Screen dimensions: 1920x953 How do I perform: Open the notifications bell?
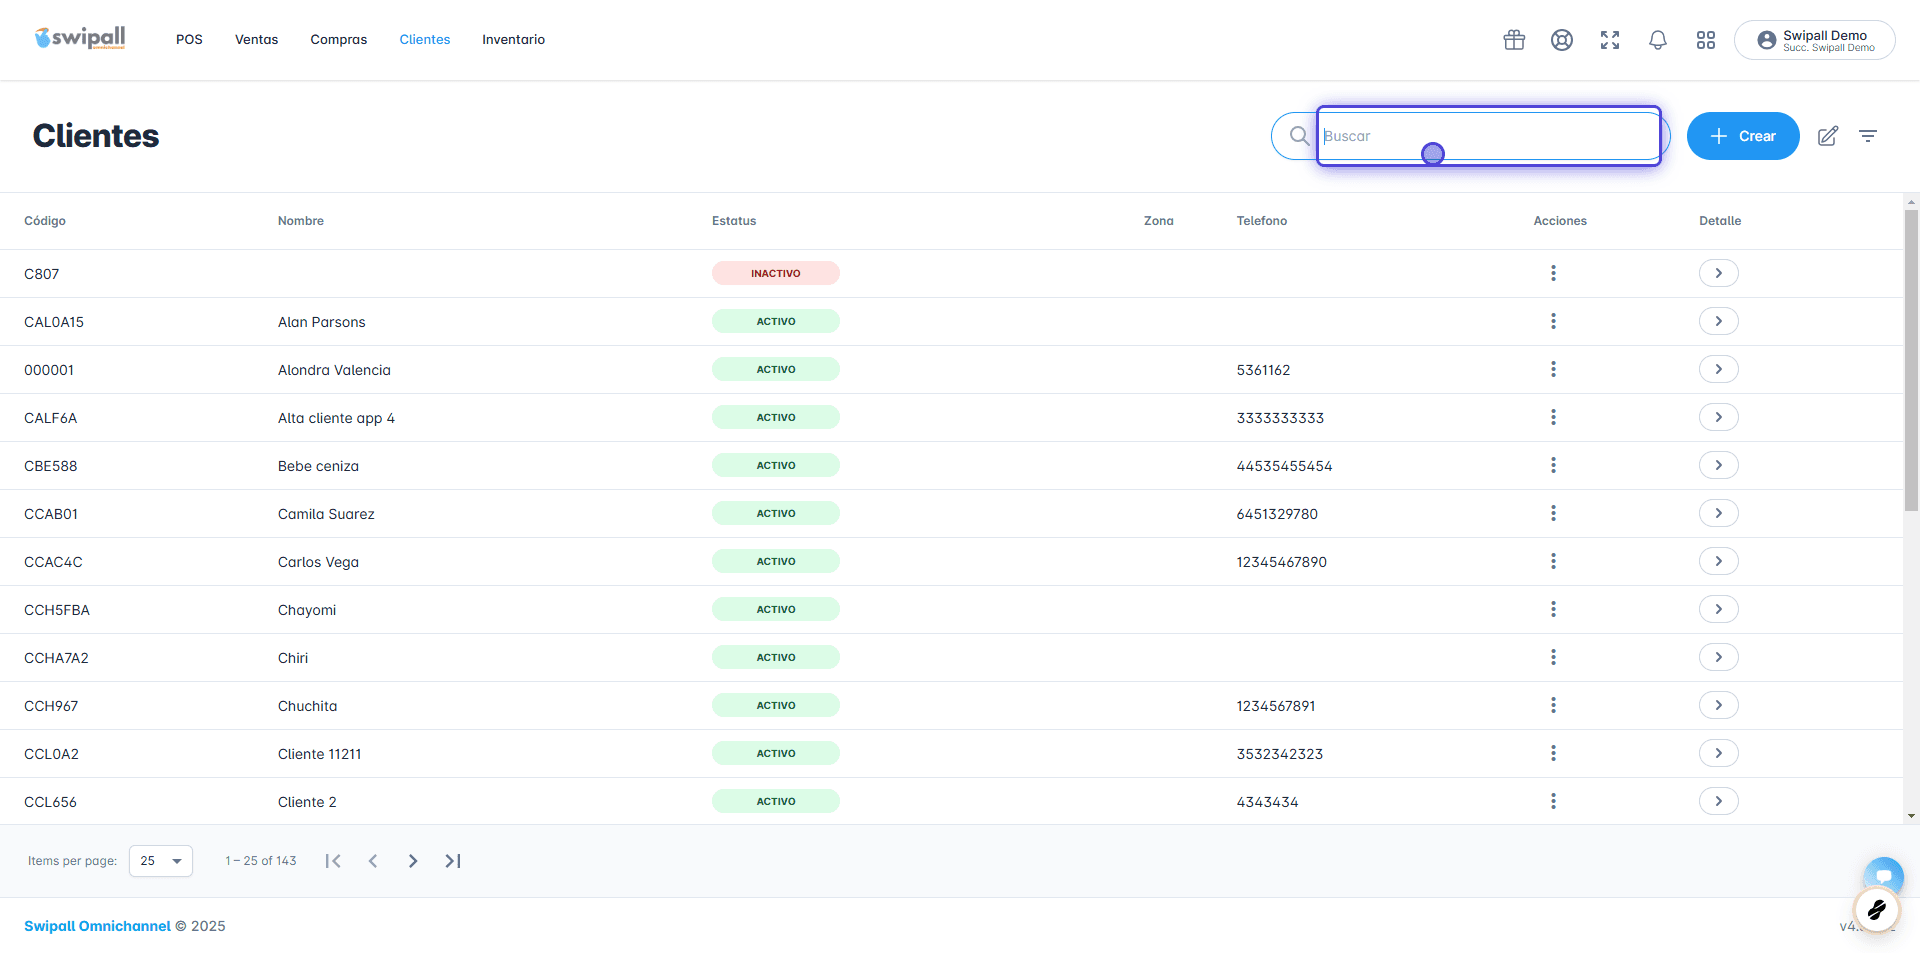click(1658, 40)
